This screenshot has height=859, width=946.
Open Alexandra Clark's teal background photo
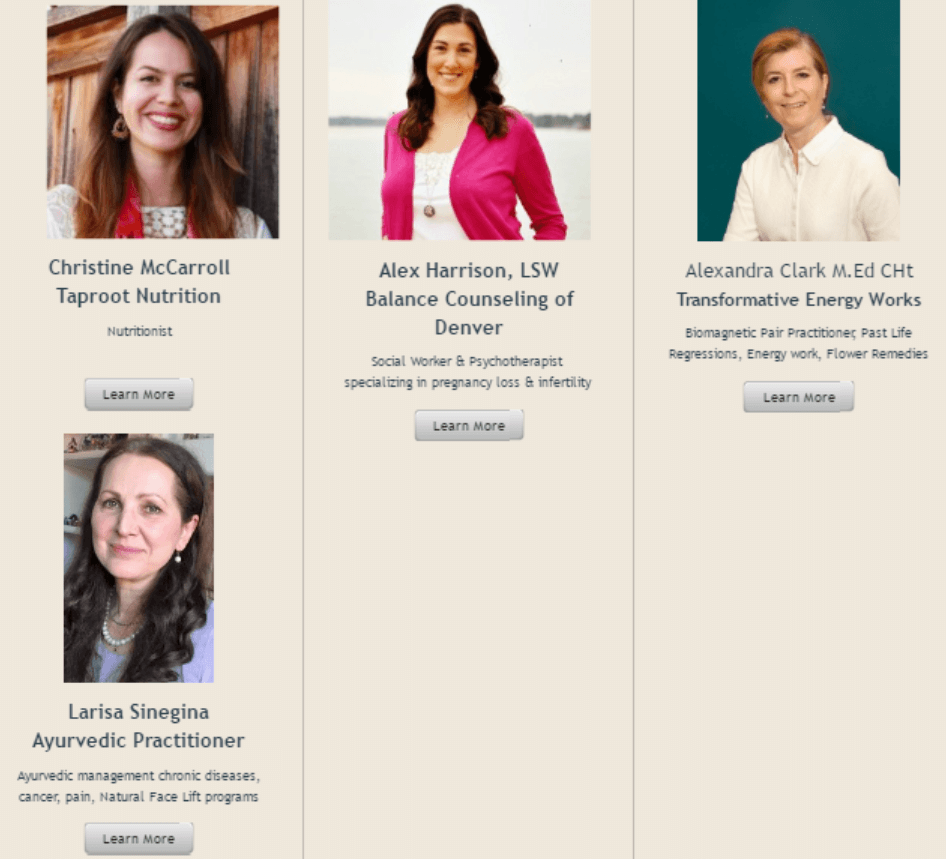(x=798, y=121)
